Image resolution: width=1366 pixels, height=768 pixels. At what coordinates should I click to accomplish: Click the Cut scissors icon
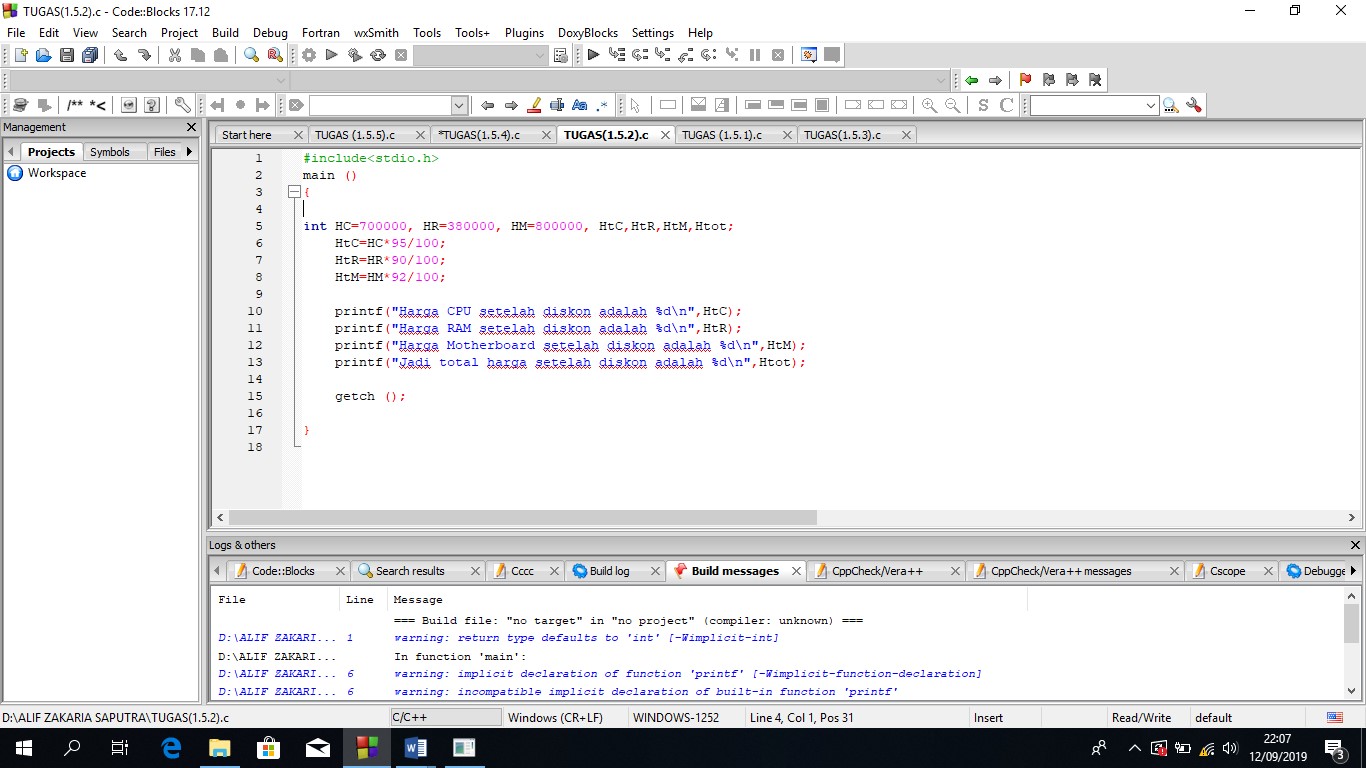coord(175,55)
